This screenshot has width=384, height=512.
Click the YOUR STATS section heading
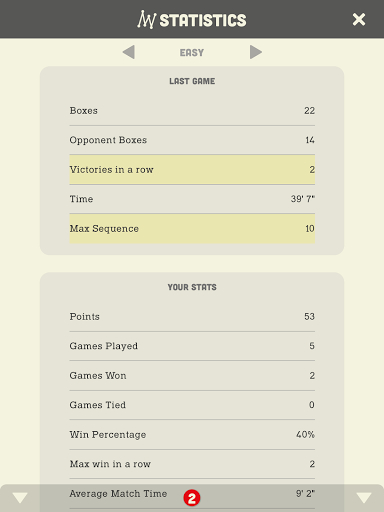coord(192,287)
